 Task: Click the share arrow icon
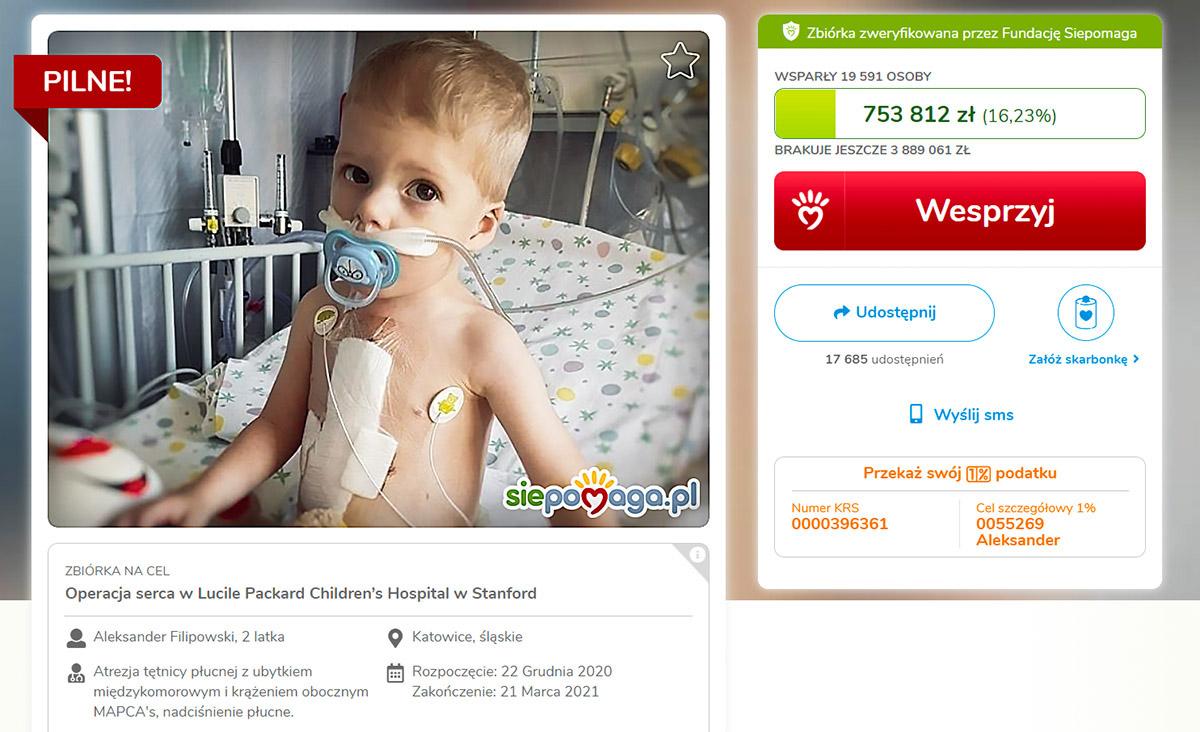coord(841,313)
